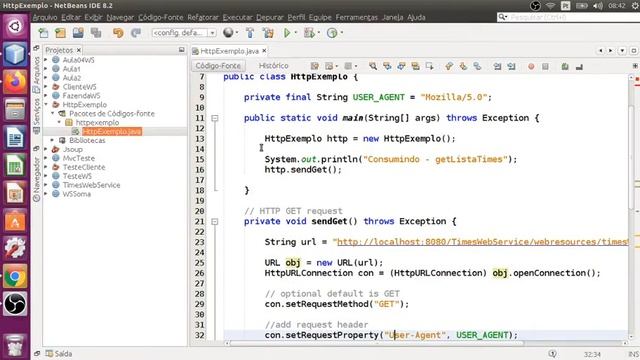The height and width of the screenshot is (360, 640).
Task: Toggle Bookmark in editor toolbar
Action: (x=477, y=66)
